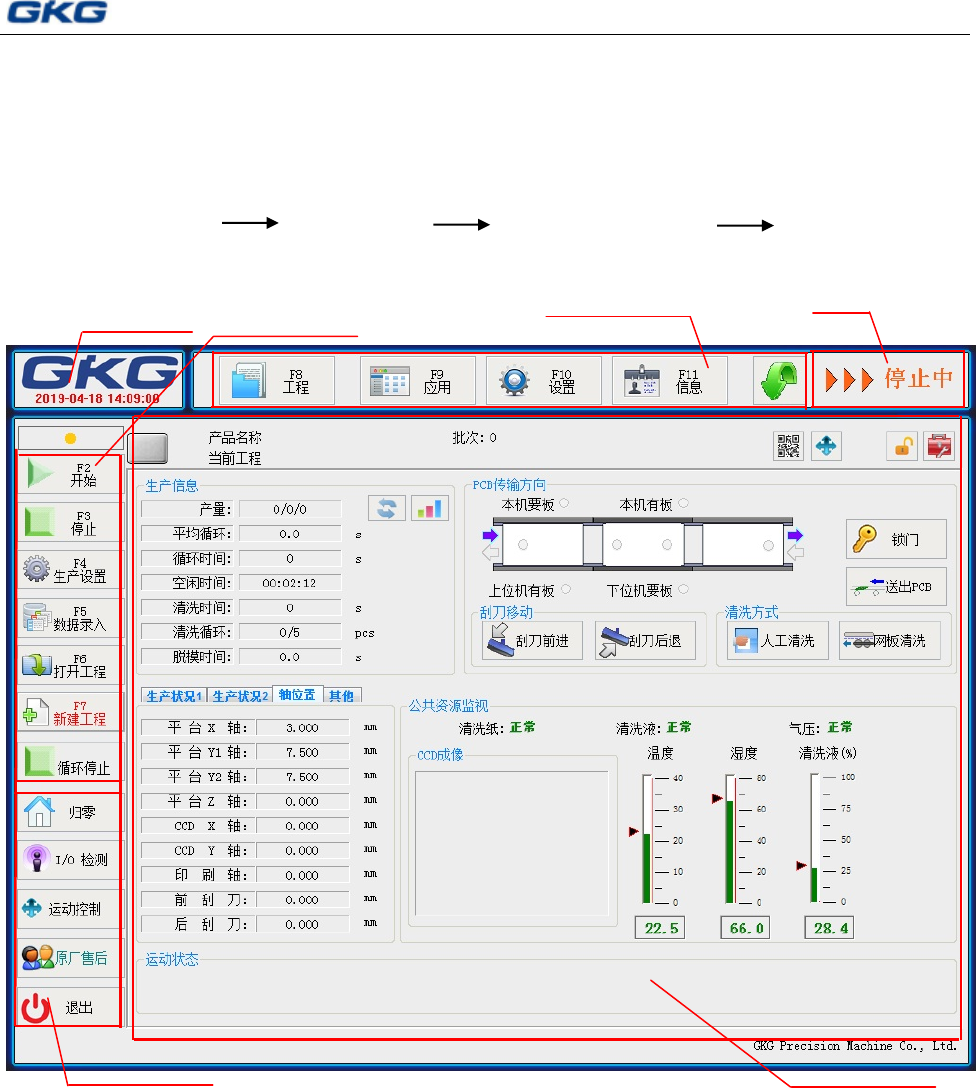Click the right purple PCB direction arrow
Viewport: 976px width, 1088px height.
pos(795,535)
